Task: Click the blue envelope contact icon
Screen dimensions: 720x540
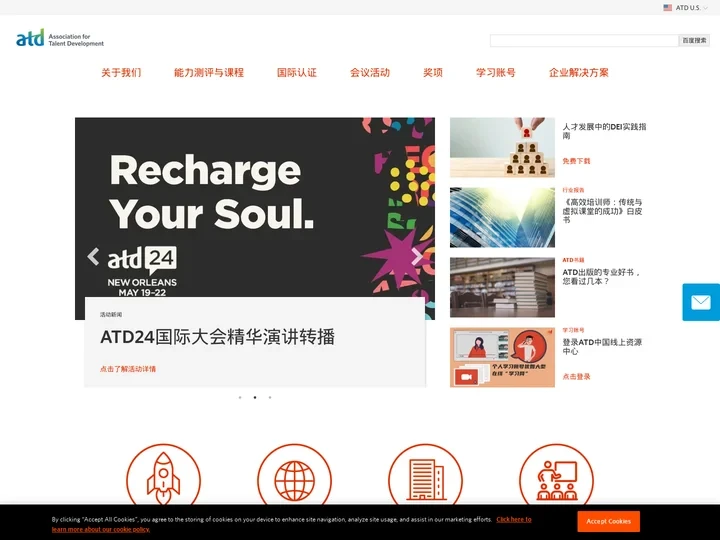Action: tap(701, 302)
